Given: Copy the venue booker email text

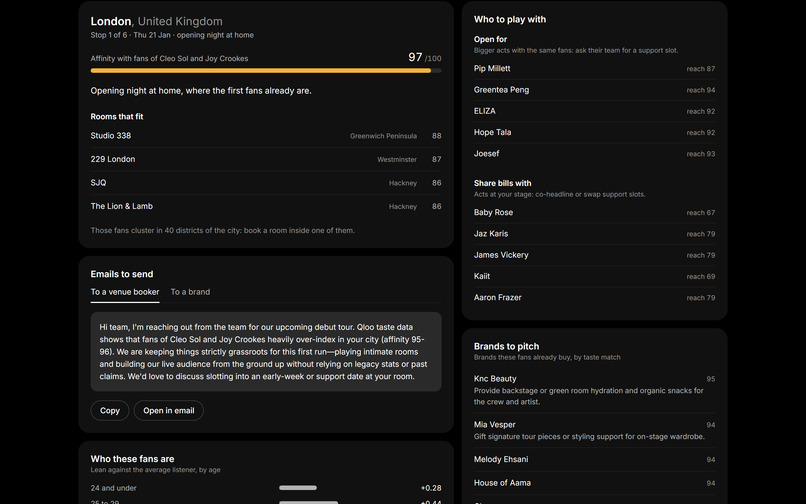Looking at the screenshot, I should [109, 410].
